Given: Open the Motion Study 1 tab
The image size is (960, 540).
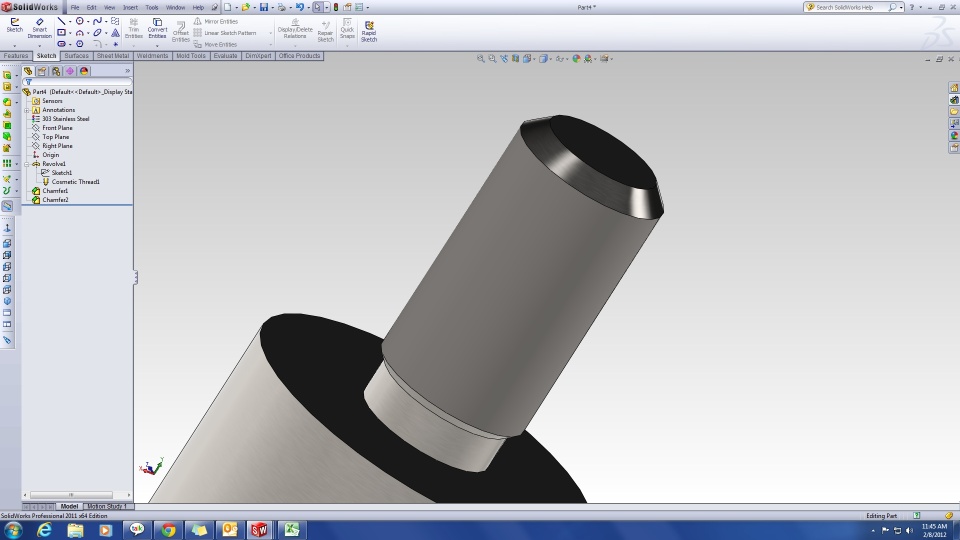Looking at the screenshot, I should click(107, 506).
